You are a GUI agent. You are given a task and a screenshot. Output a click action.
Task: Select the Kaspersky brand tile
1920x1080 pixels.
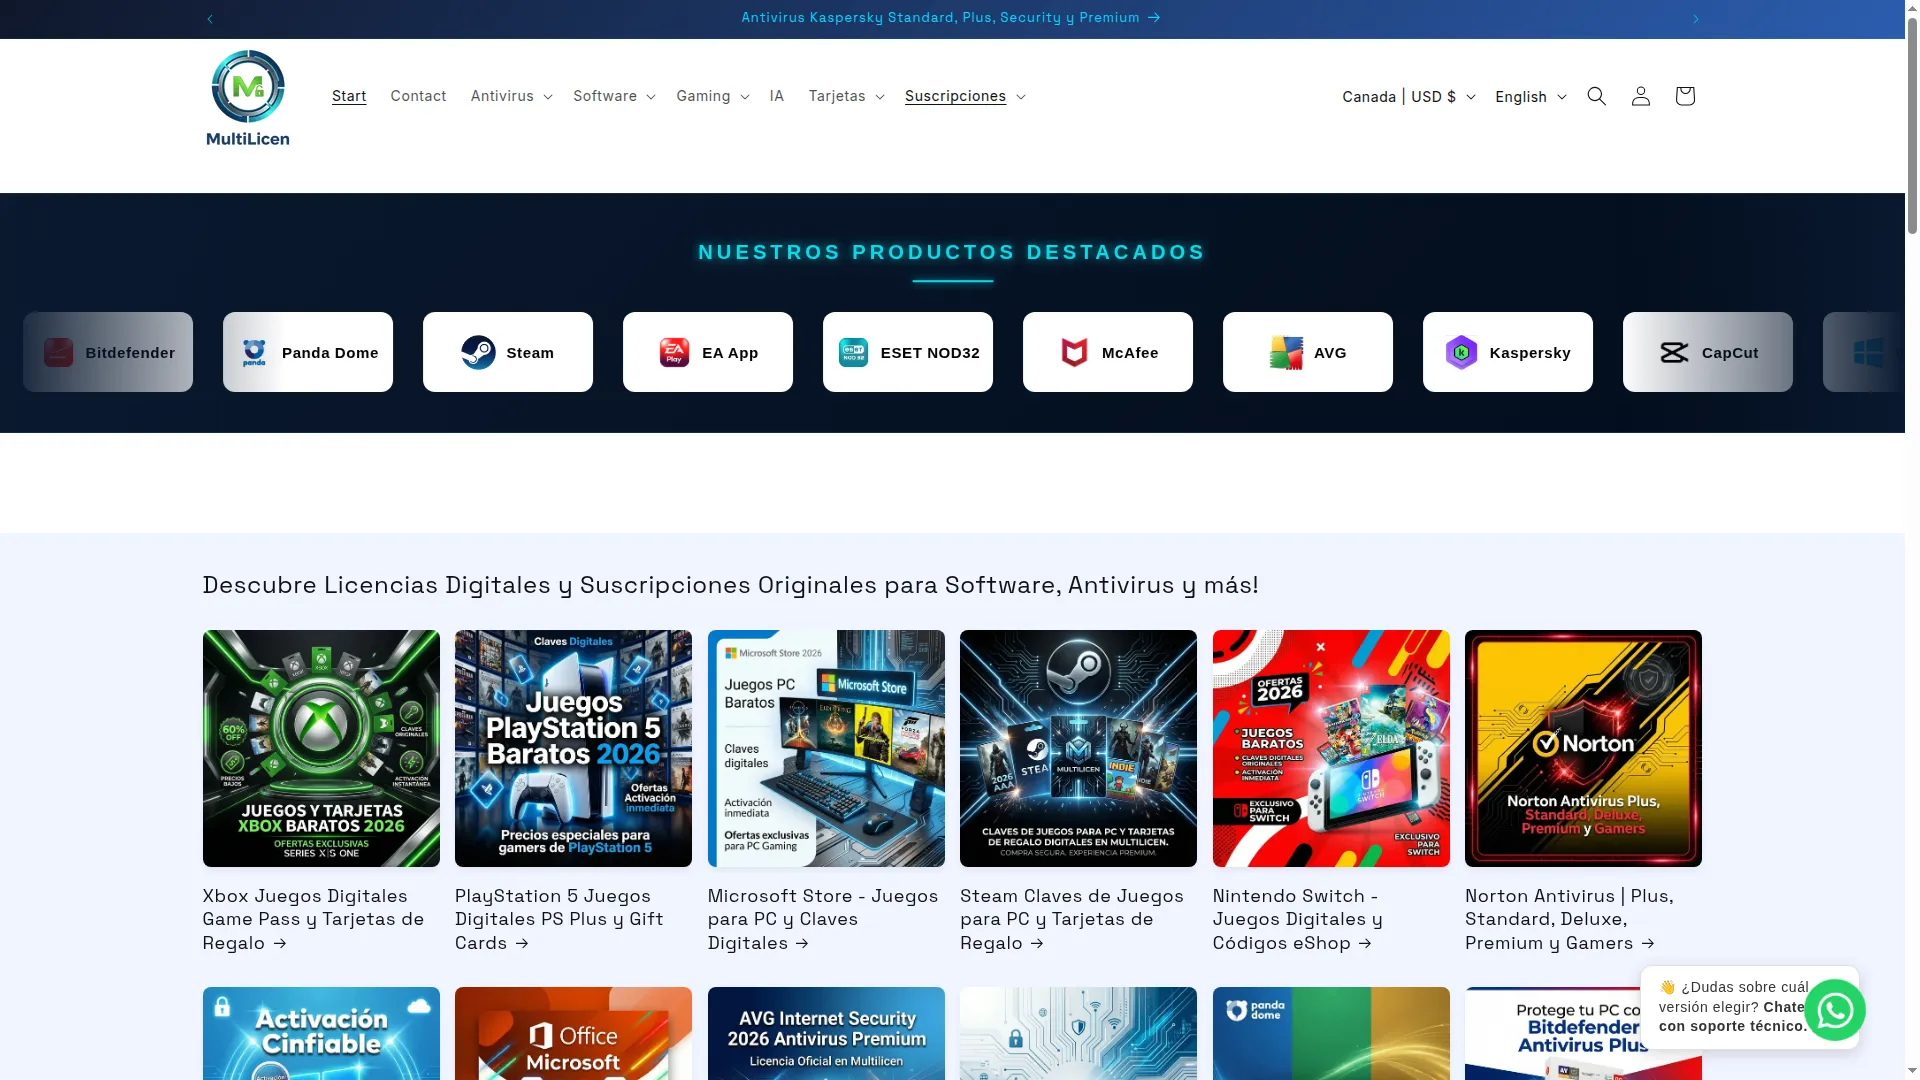point(1508,352)
